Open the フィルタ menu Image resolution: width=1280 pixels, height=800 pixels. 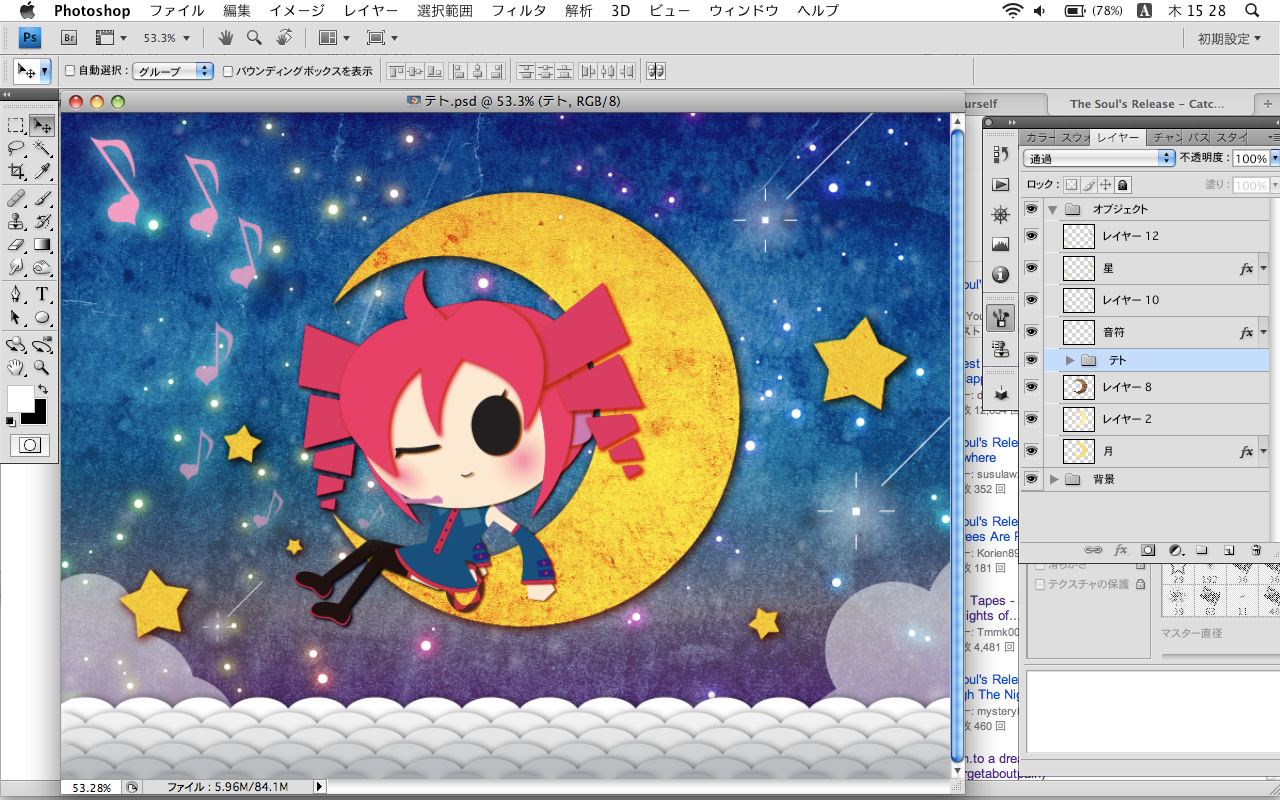[x=519, y=11]
